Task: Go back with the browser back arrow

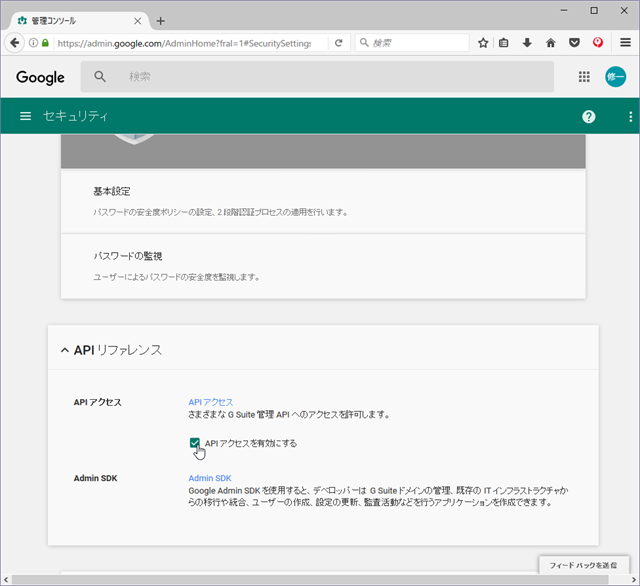Action: [x=15, y=43]
